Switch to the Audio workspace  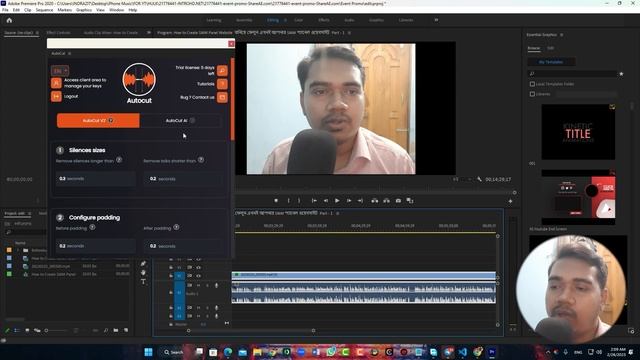click(x=349, y=20)
